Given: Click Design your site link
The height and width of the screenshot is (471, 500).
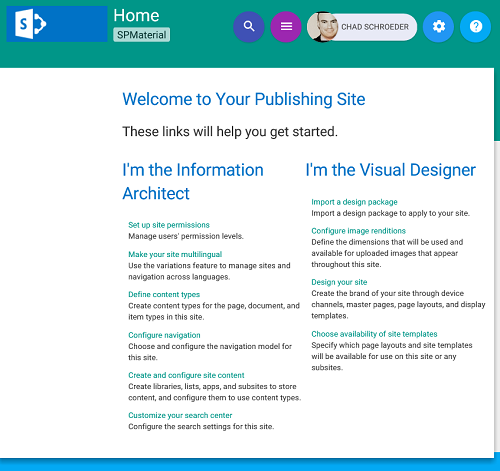Looking at the screenshot, I should [x=339, y=282].
